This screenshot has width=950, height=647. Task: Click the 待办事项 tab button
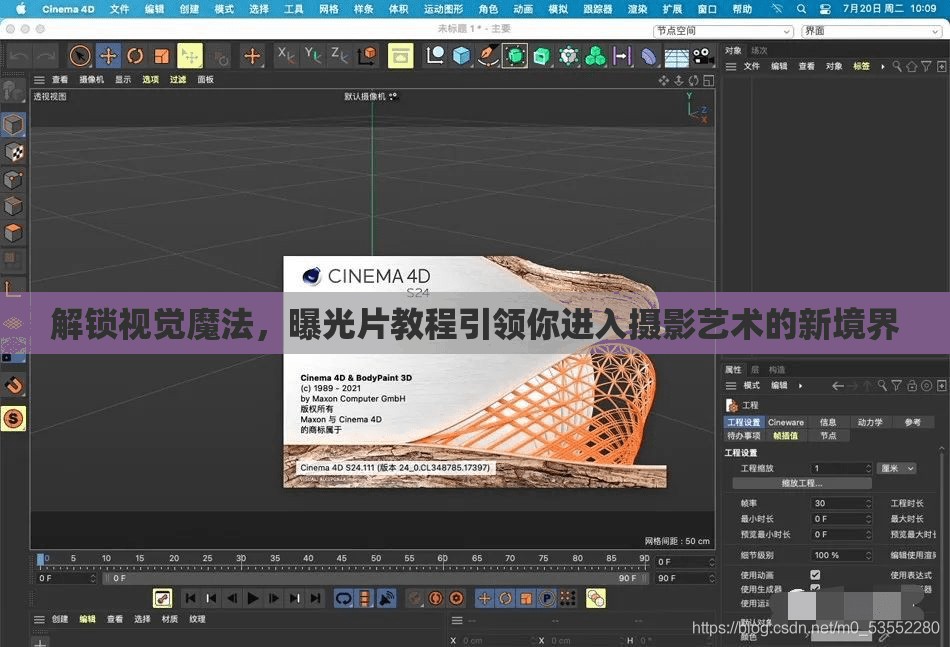(x=743, y=436)
